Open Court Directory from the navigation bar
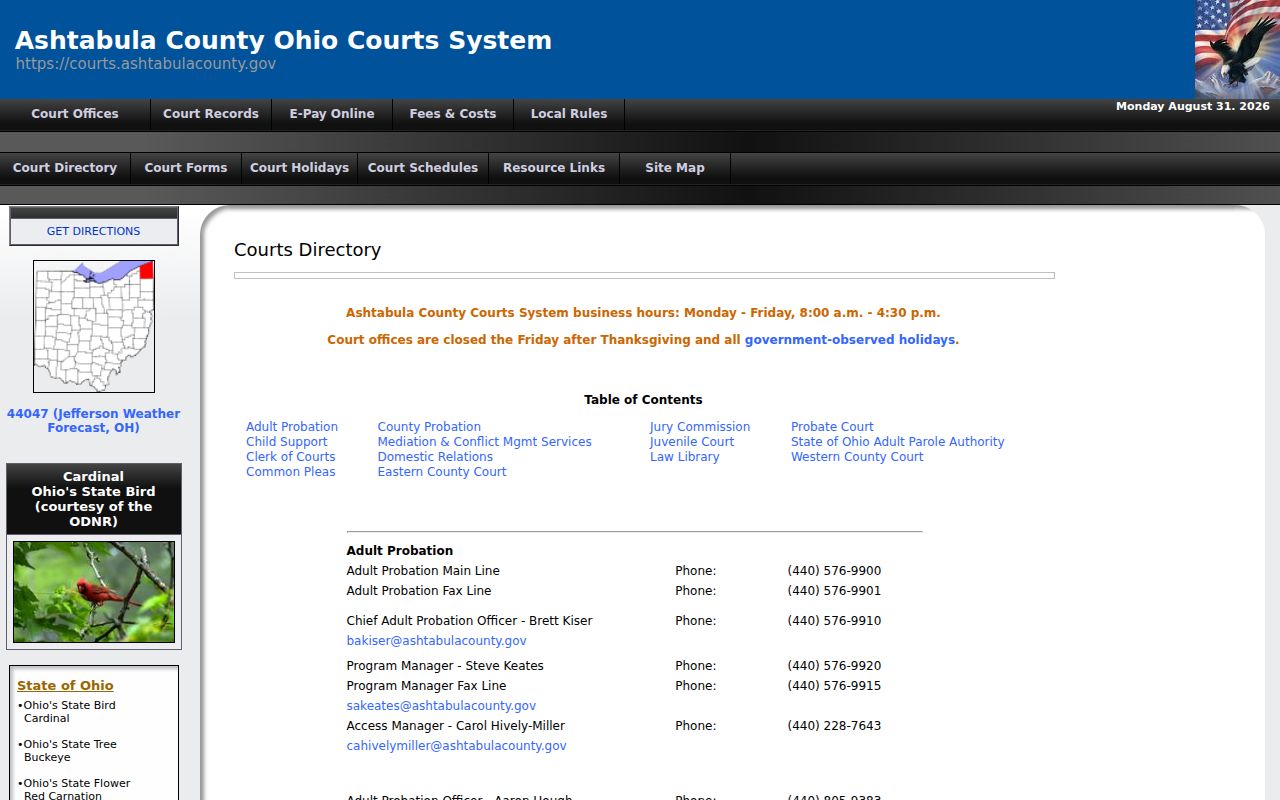 coord(65,168)
